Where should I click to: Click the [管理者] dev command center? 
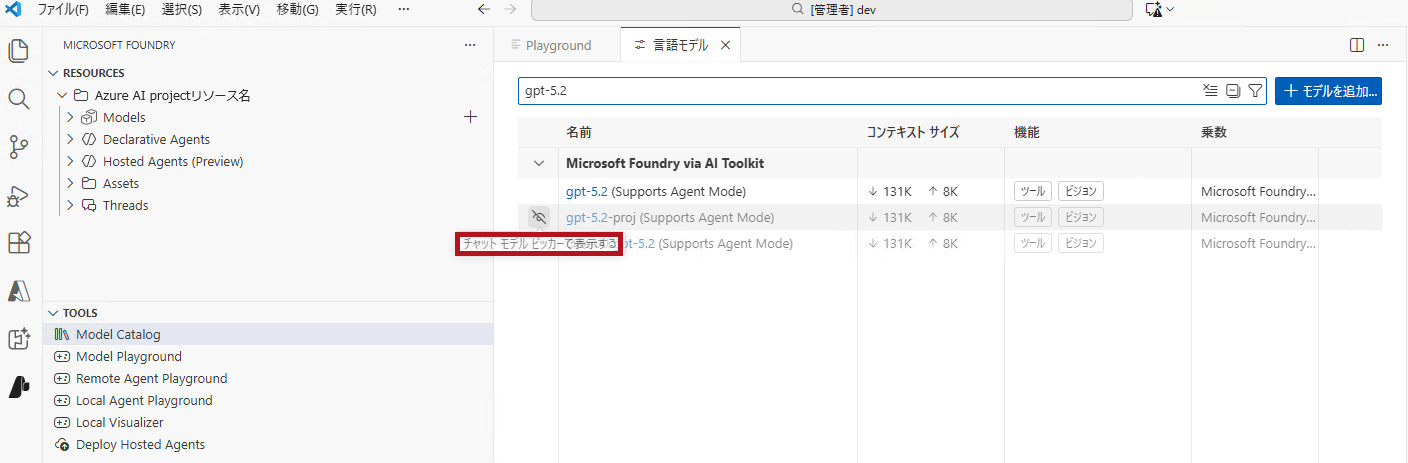coord(831,9)
